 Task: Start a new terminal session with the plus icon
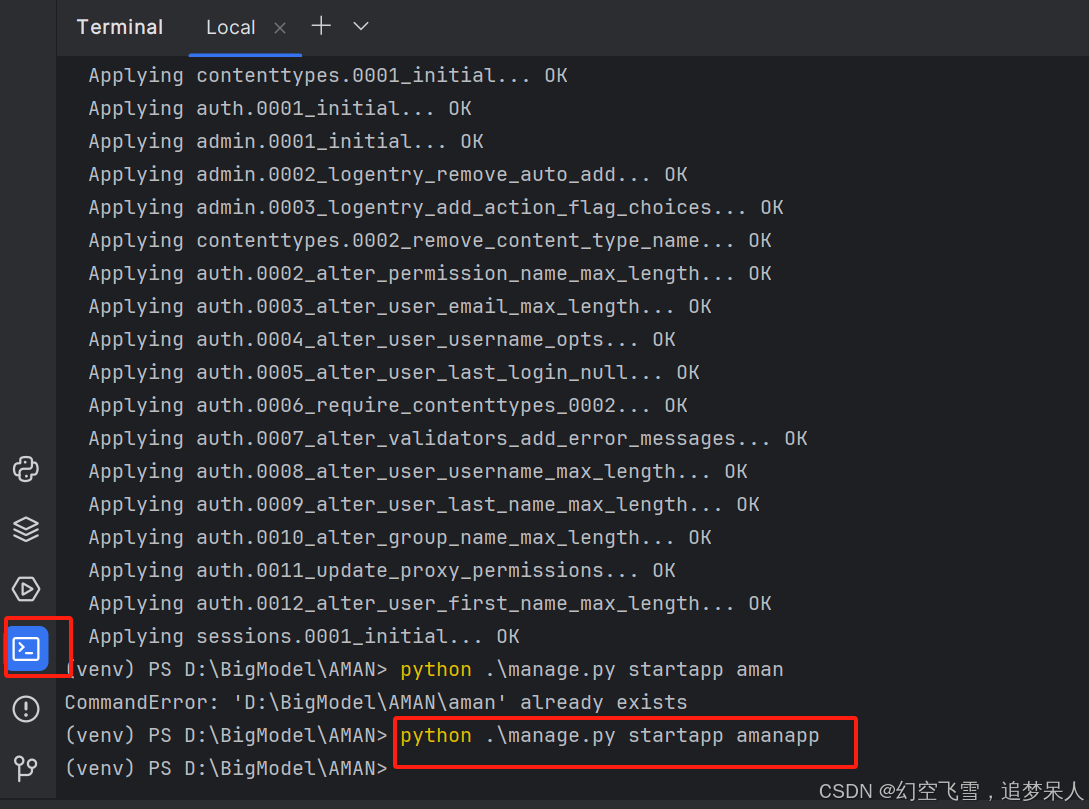320,27
